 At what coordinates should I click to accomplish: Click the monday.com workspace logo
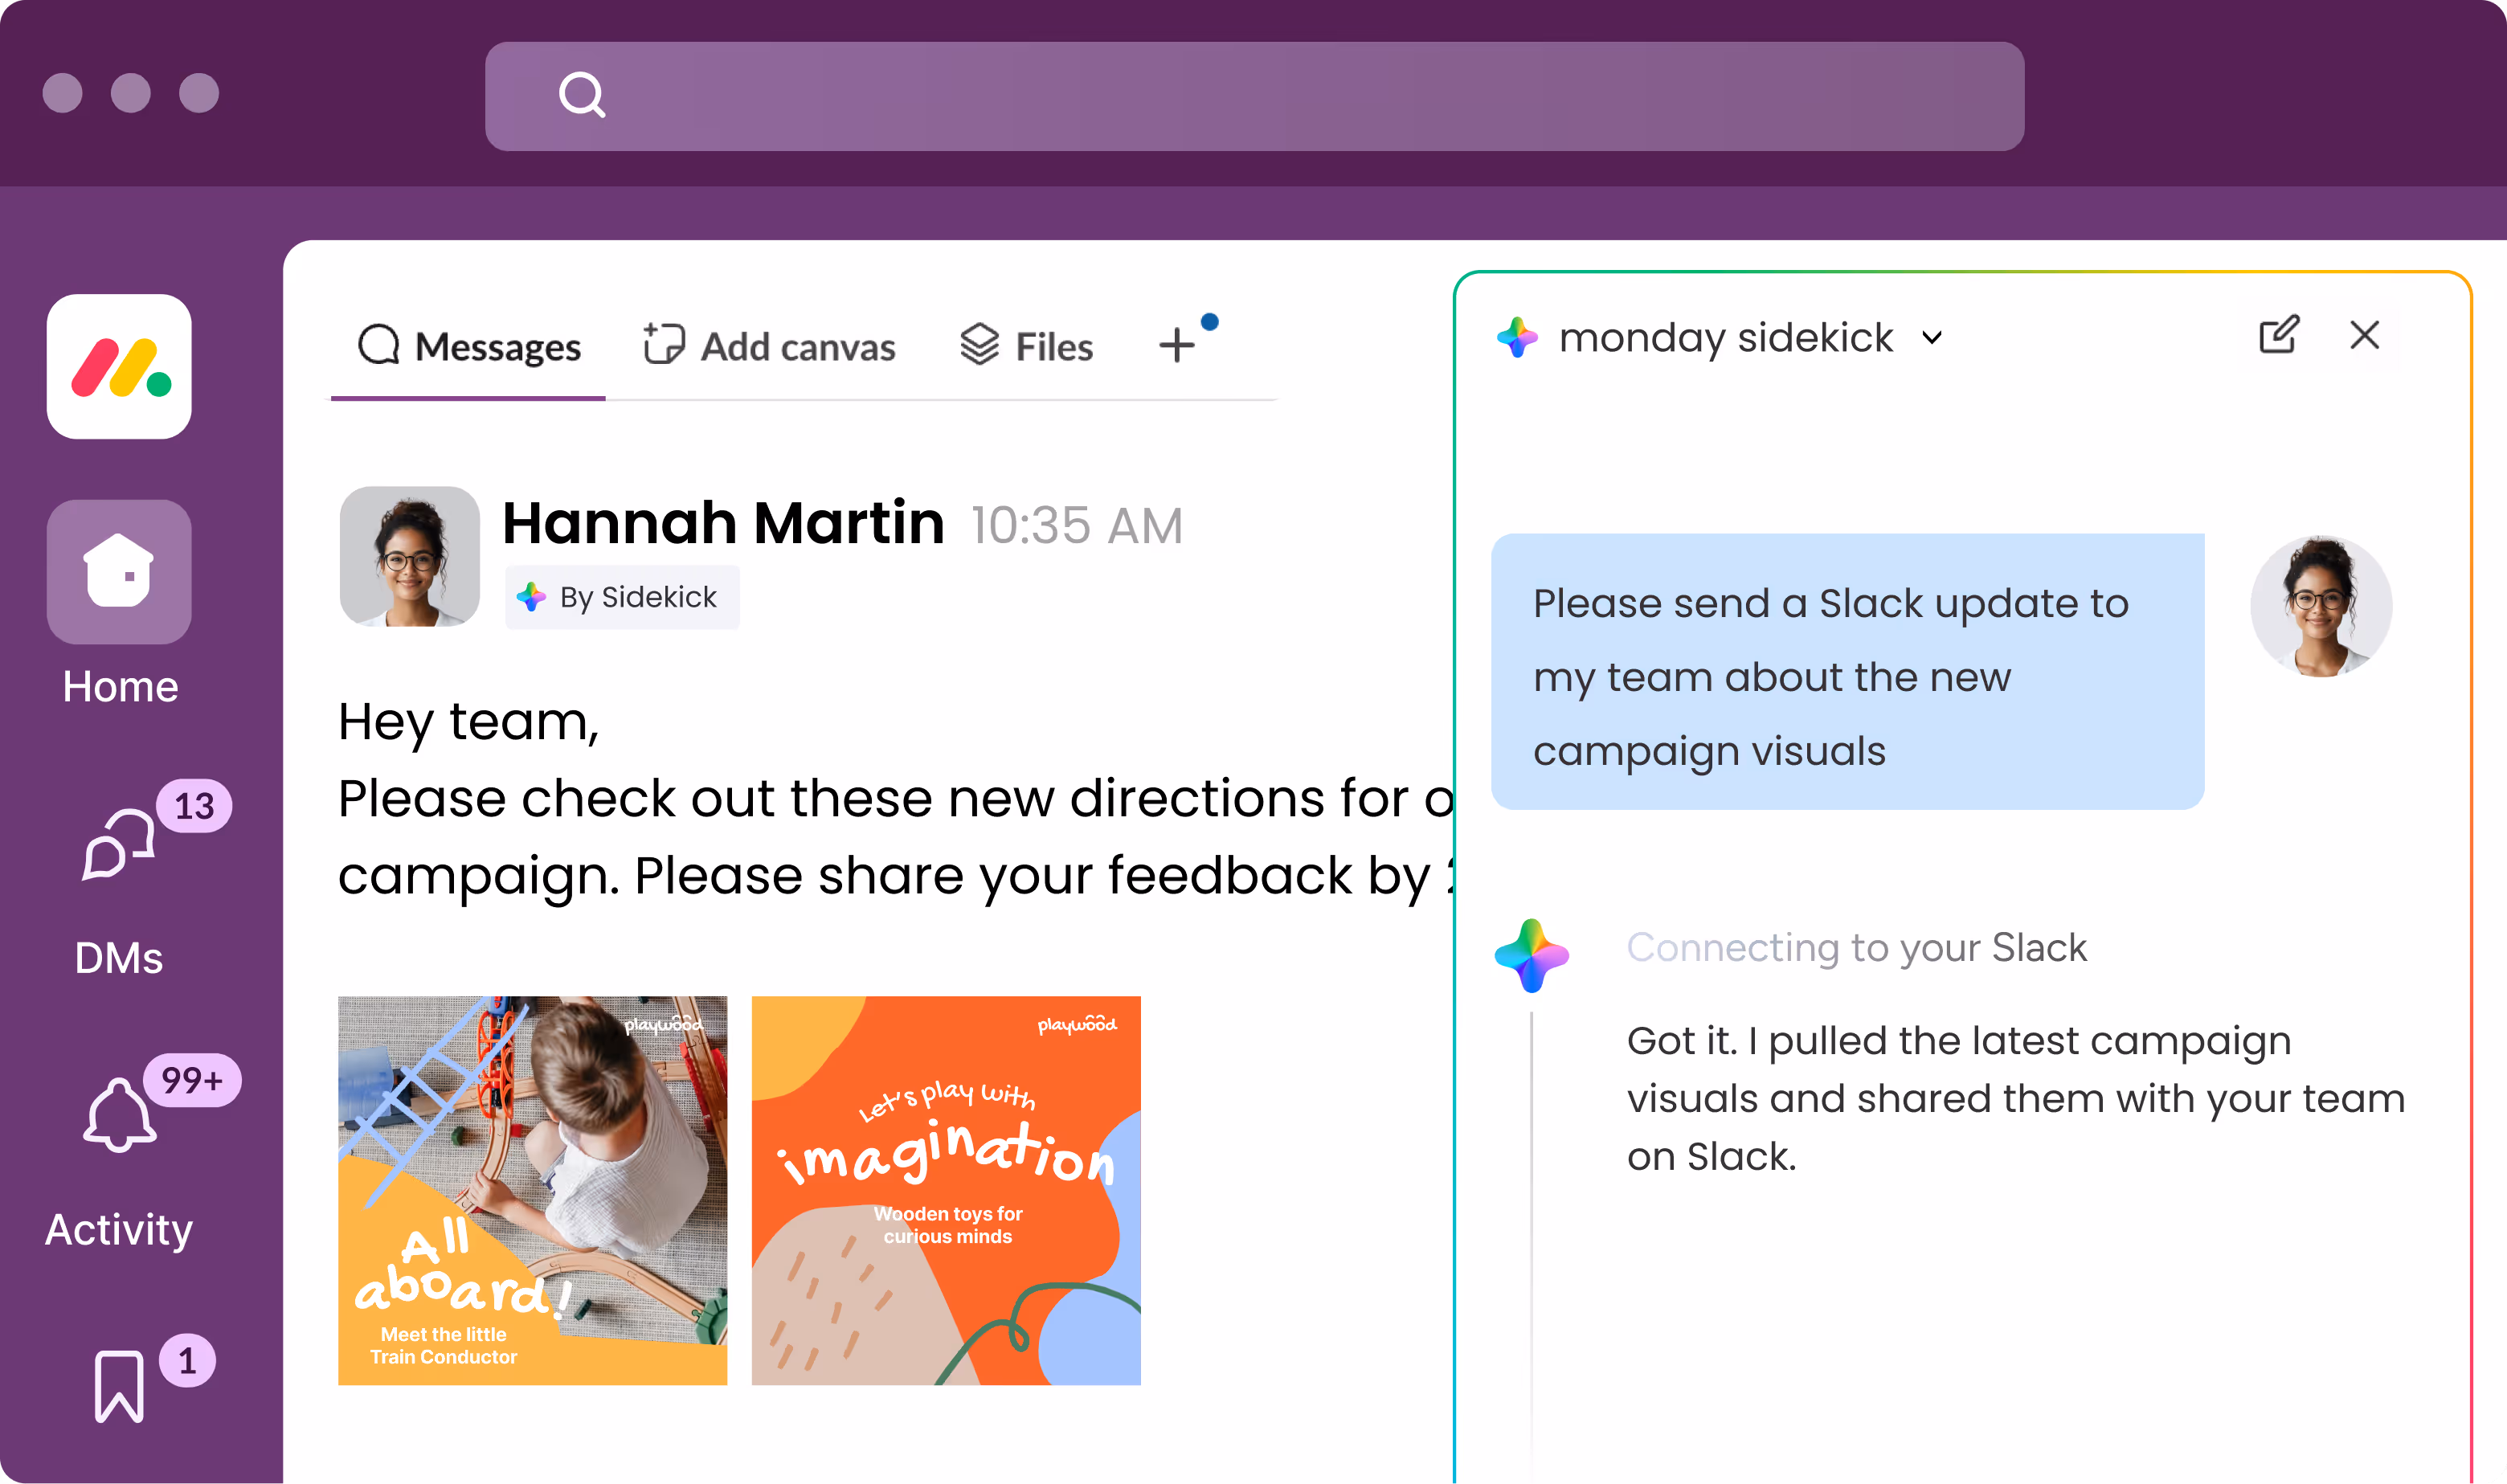click(x=119, y=366)
